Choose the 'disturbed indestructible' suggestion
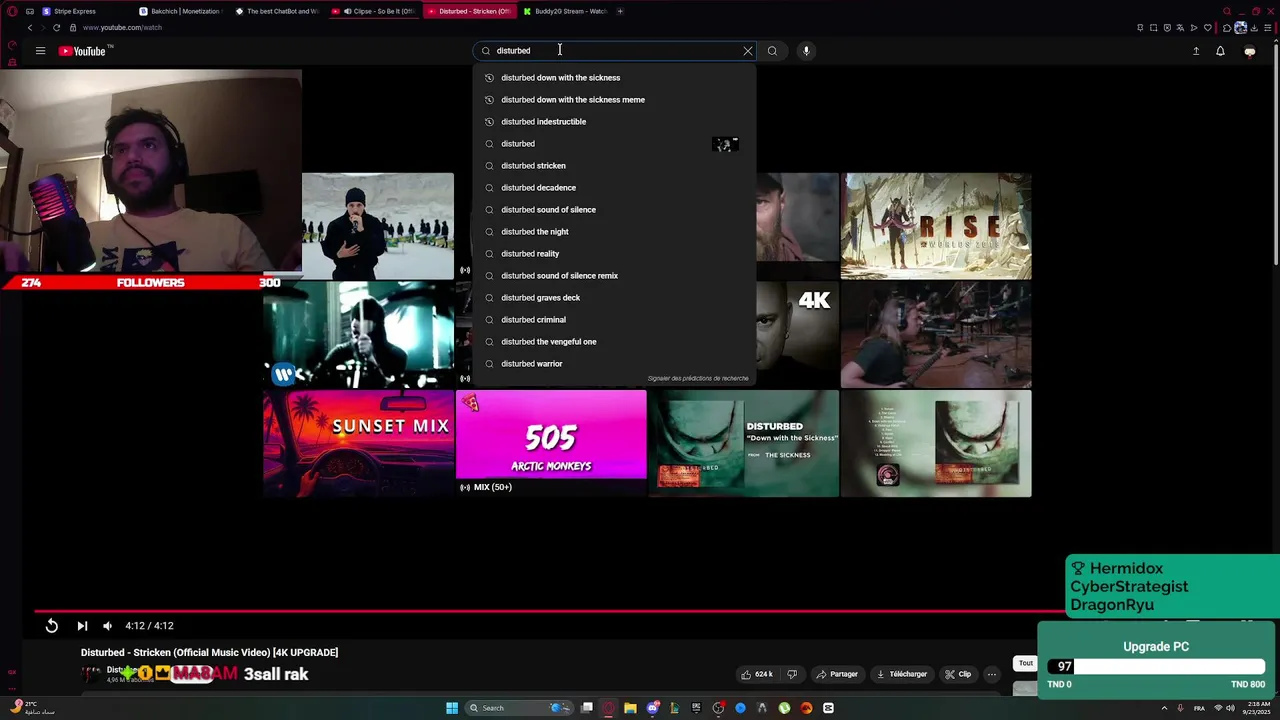The width and height of the screenshot is (1280, 720). click(615, 122)
